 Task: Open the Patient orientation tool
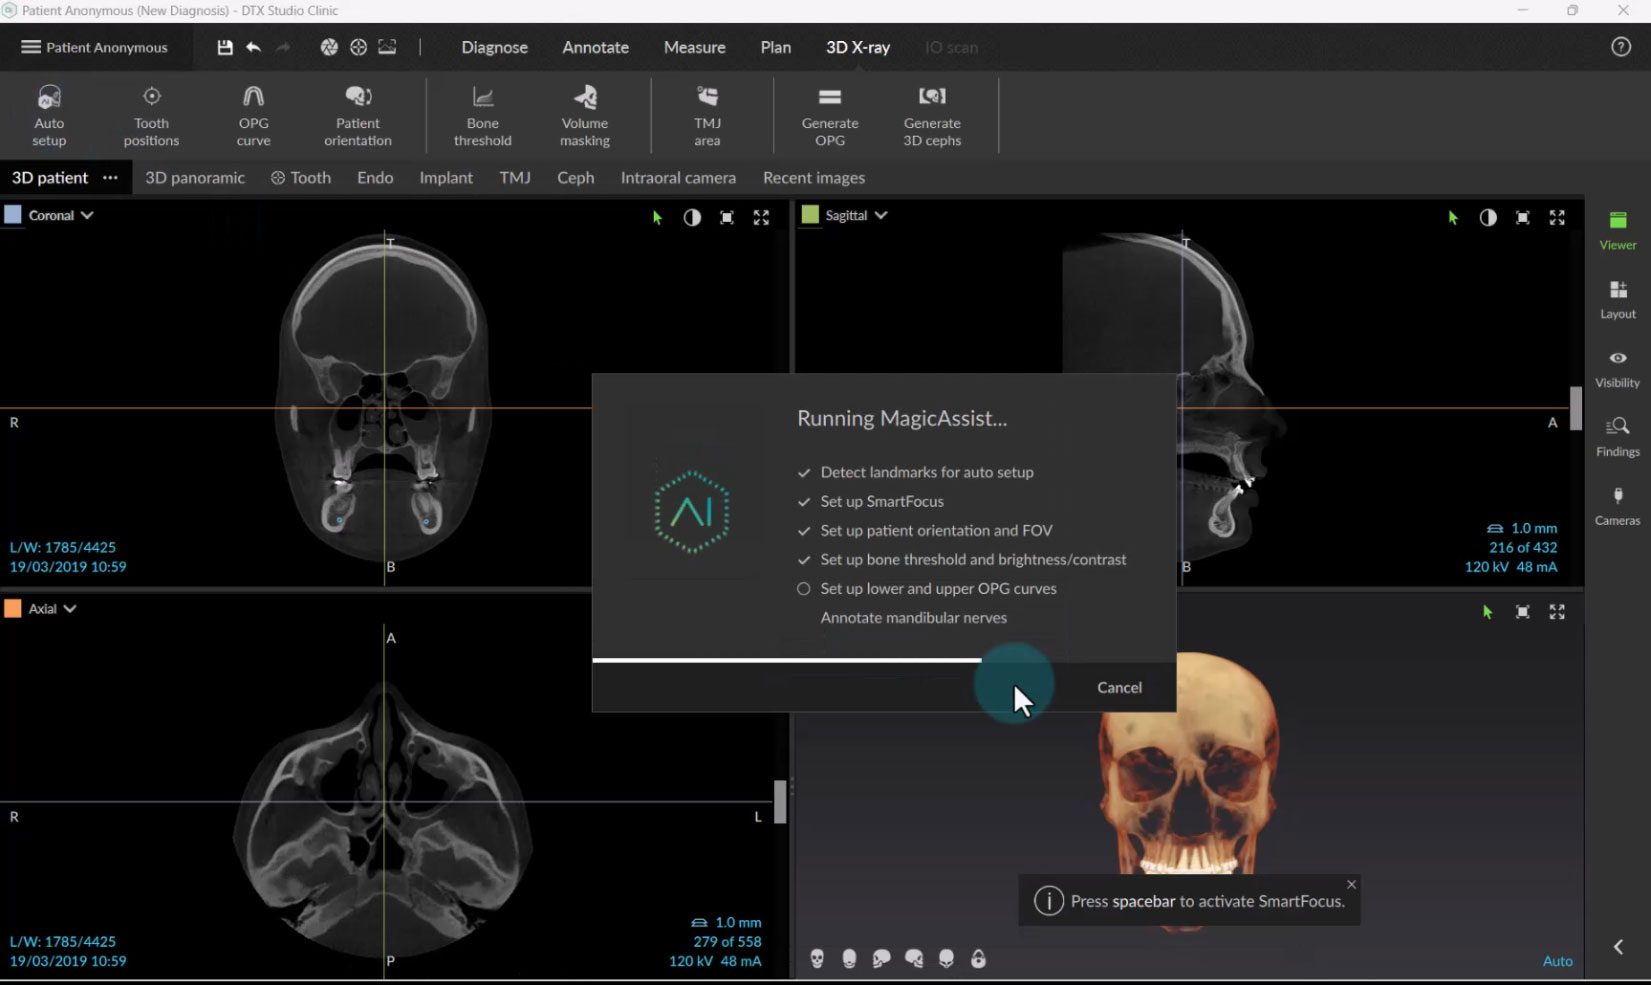pyautogui.click(x=358, y=114)
